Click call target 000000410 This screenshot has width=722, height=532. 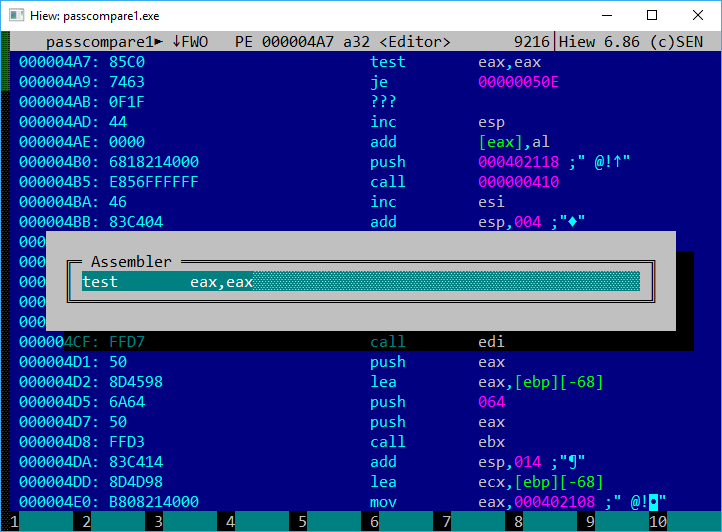click(518, 182)
